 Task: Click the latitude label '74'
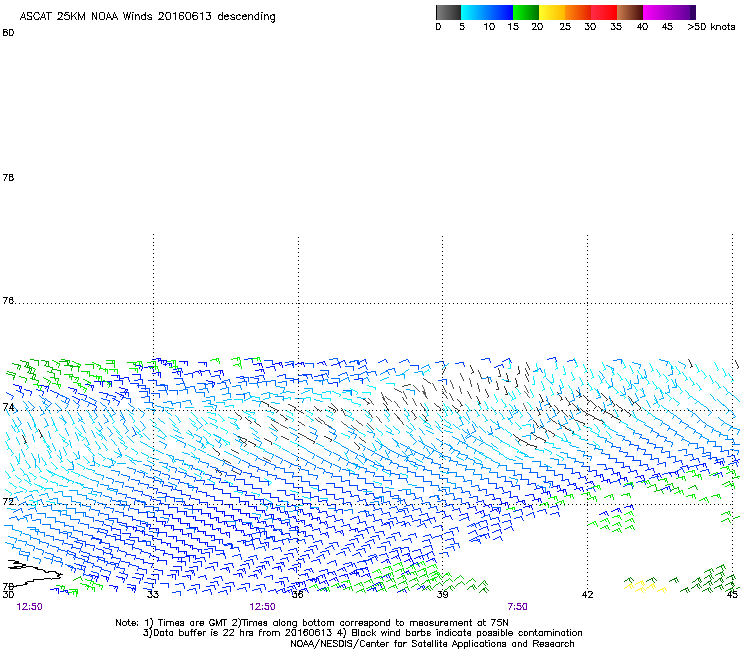(x=8, y=407)
